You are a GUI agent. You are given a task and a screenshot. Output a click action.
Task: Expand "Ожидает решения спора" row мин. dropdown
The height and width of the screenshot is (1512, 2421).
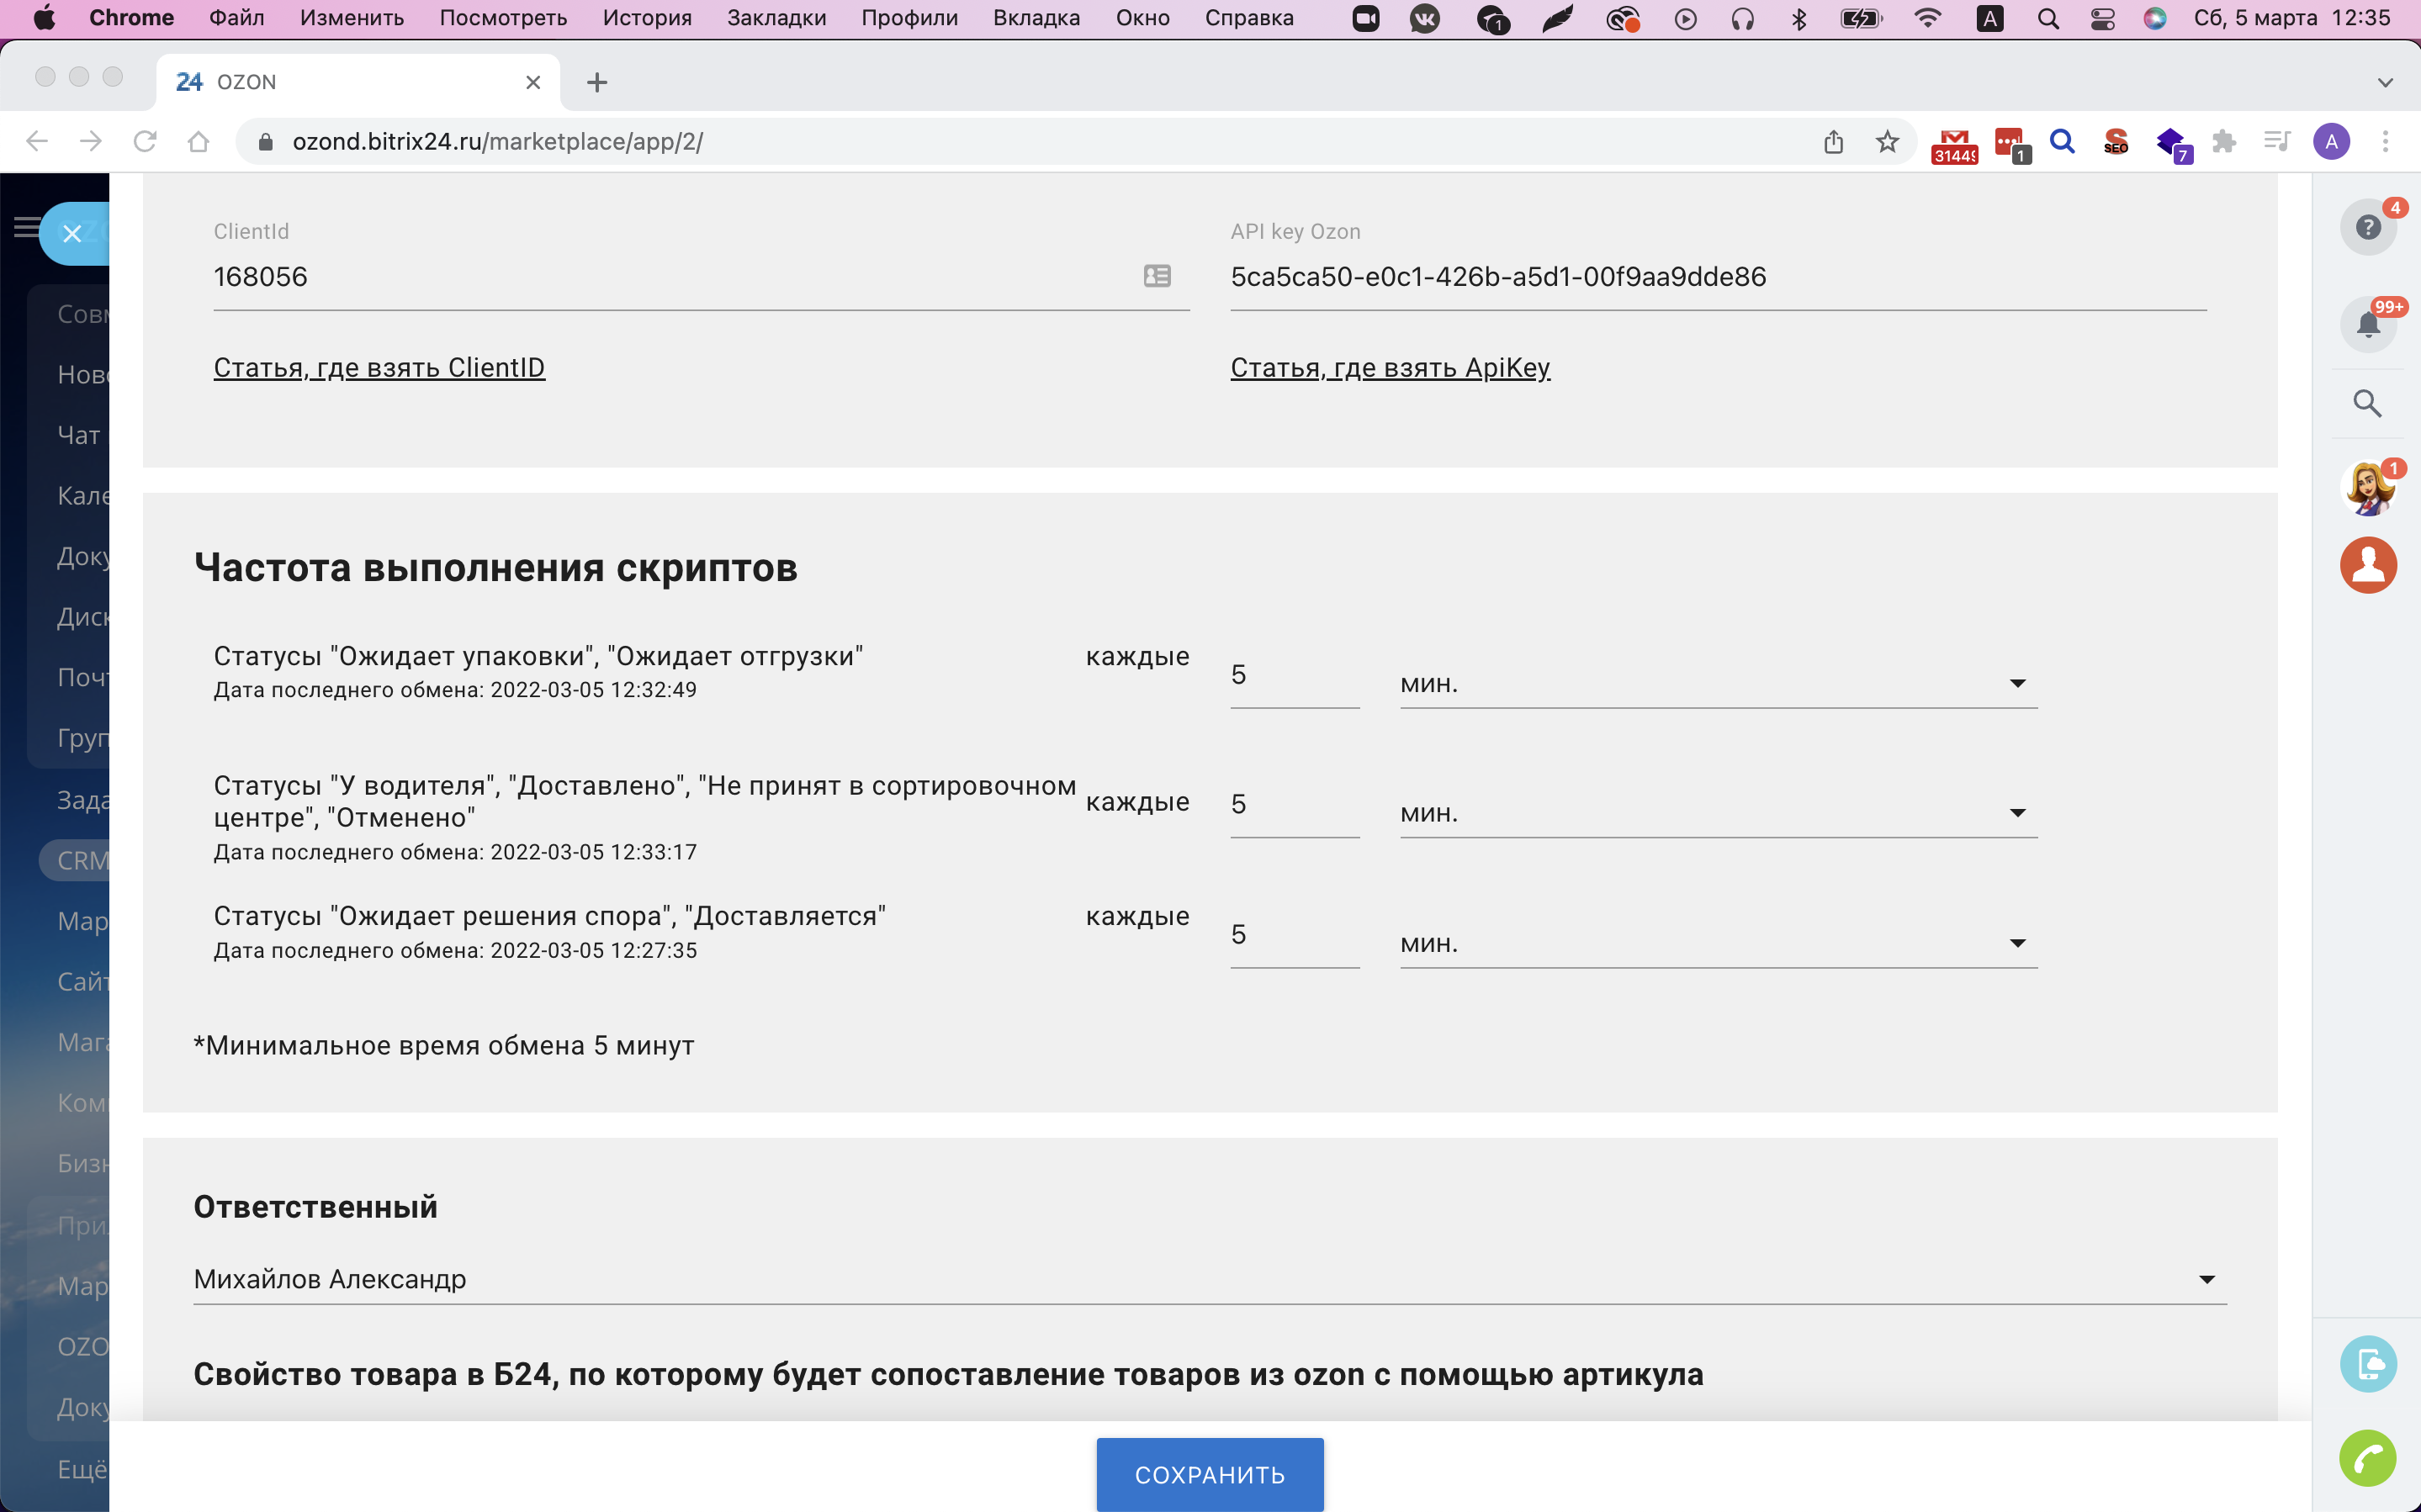click(1717, 943)
